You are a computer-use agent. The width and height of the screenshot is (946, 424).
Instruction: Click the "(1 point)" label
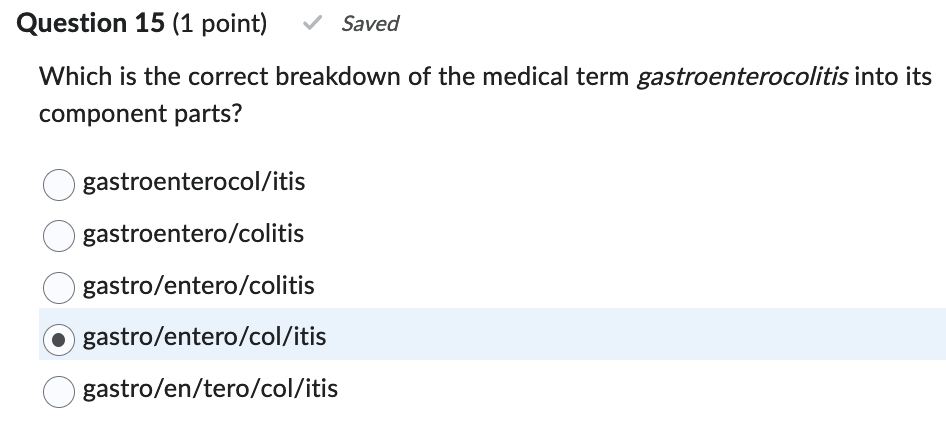(x=220, y=24)
